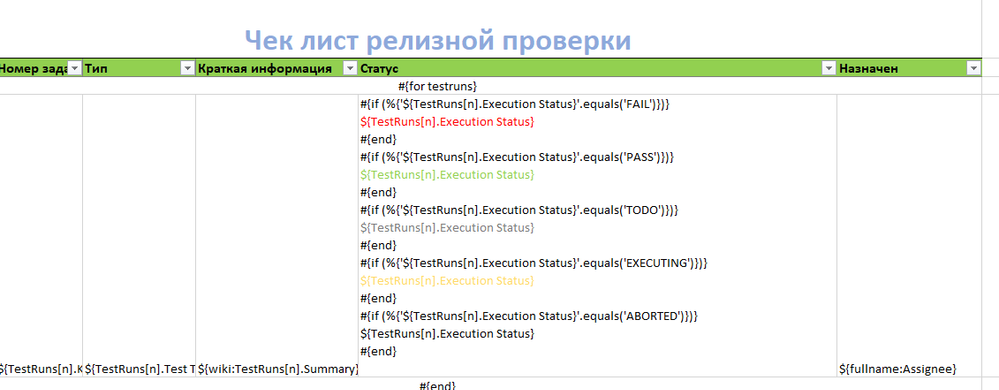Click the condition line with equals('EXECUTING')
Viewport: 999px width, 390px height.
534,263
